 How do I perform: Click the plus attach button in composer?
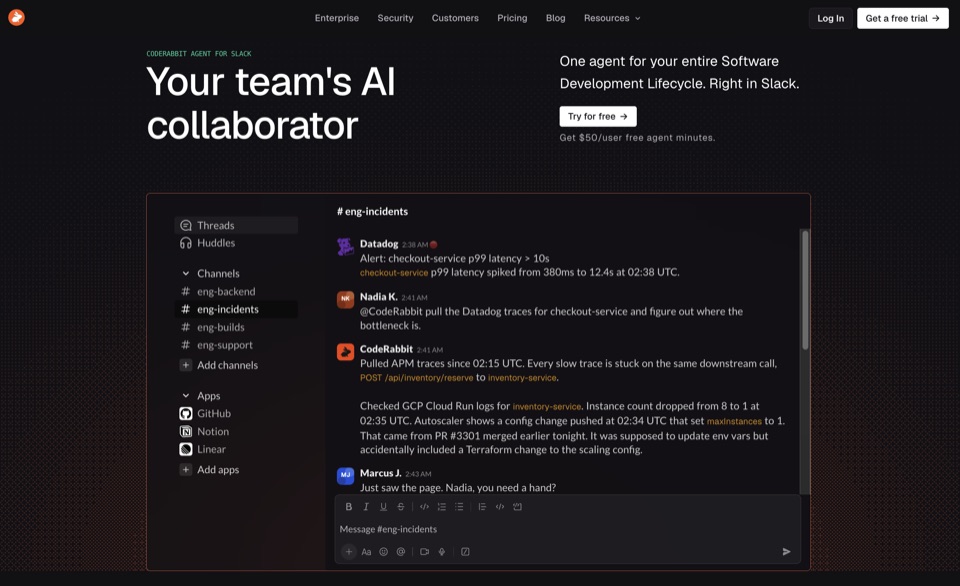tap(349, 552)
